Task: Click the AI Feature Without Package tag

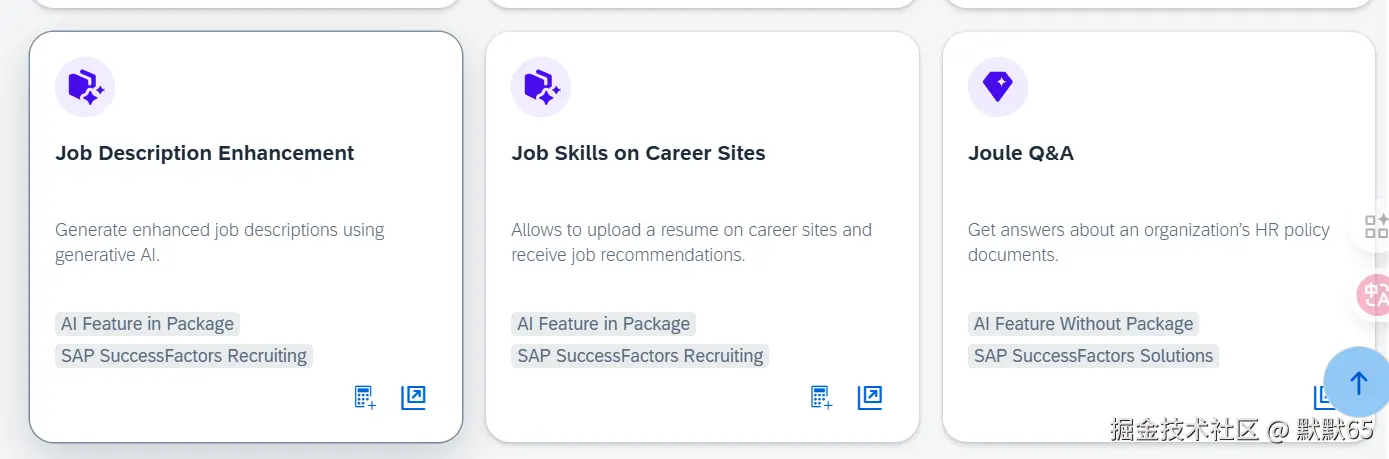Action: (x=1083, y=324)
